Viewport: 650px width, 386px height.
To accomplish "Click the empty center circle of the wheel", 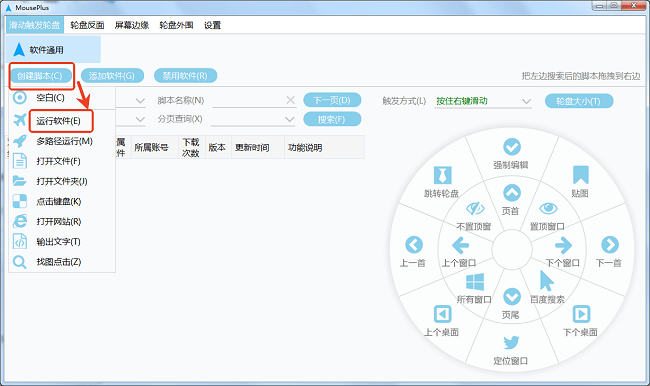I will pos(512,250).
